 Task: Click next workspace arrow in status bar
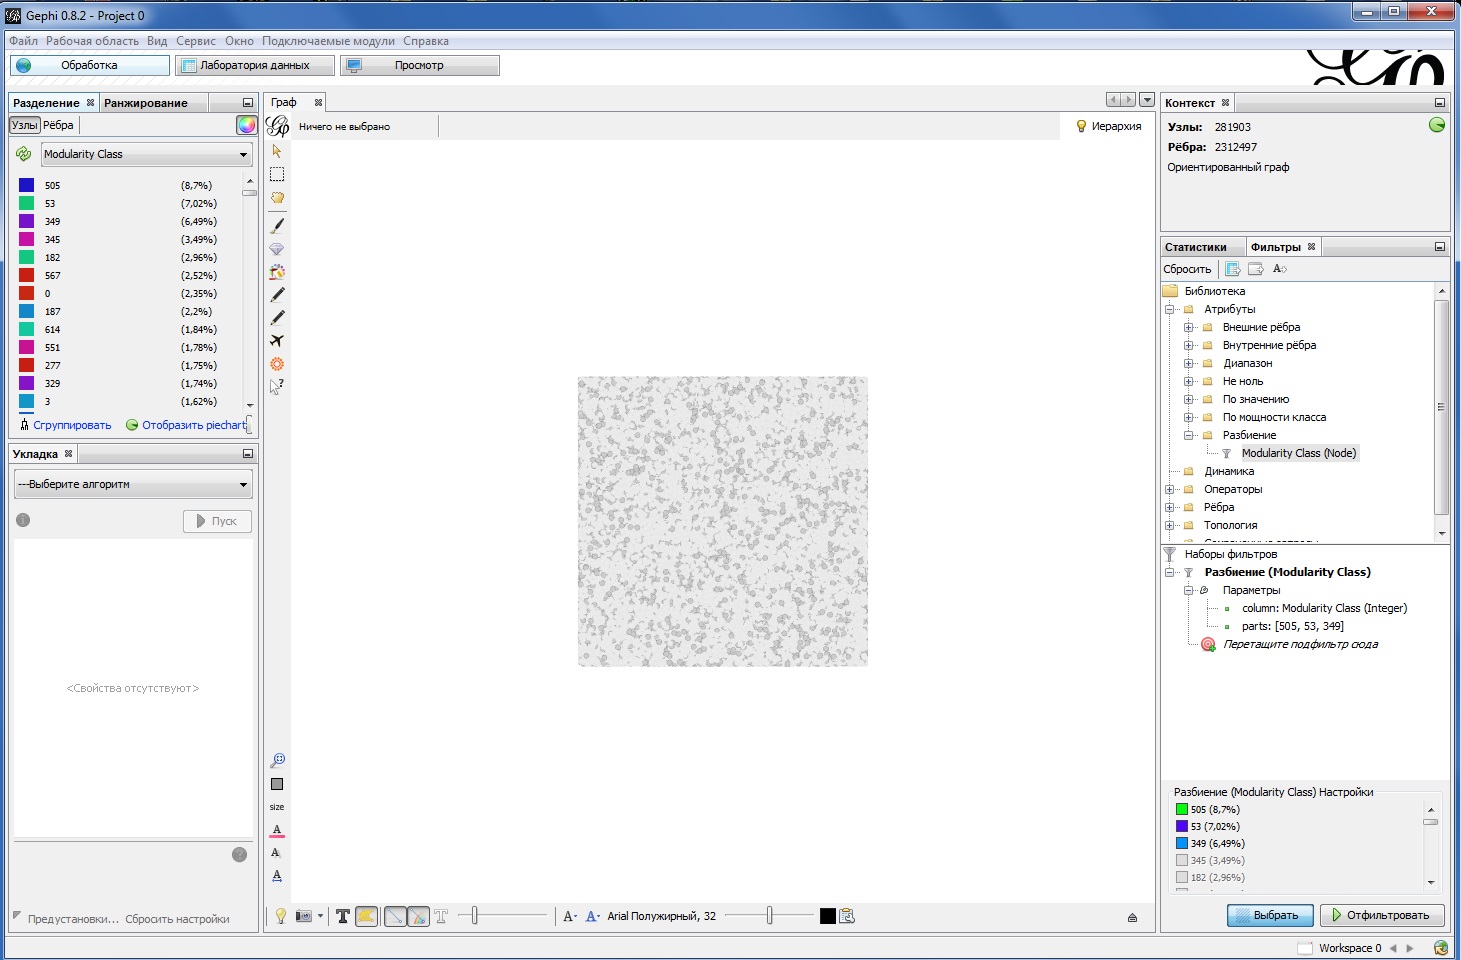coord(1410,948)
